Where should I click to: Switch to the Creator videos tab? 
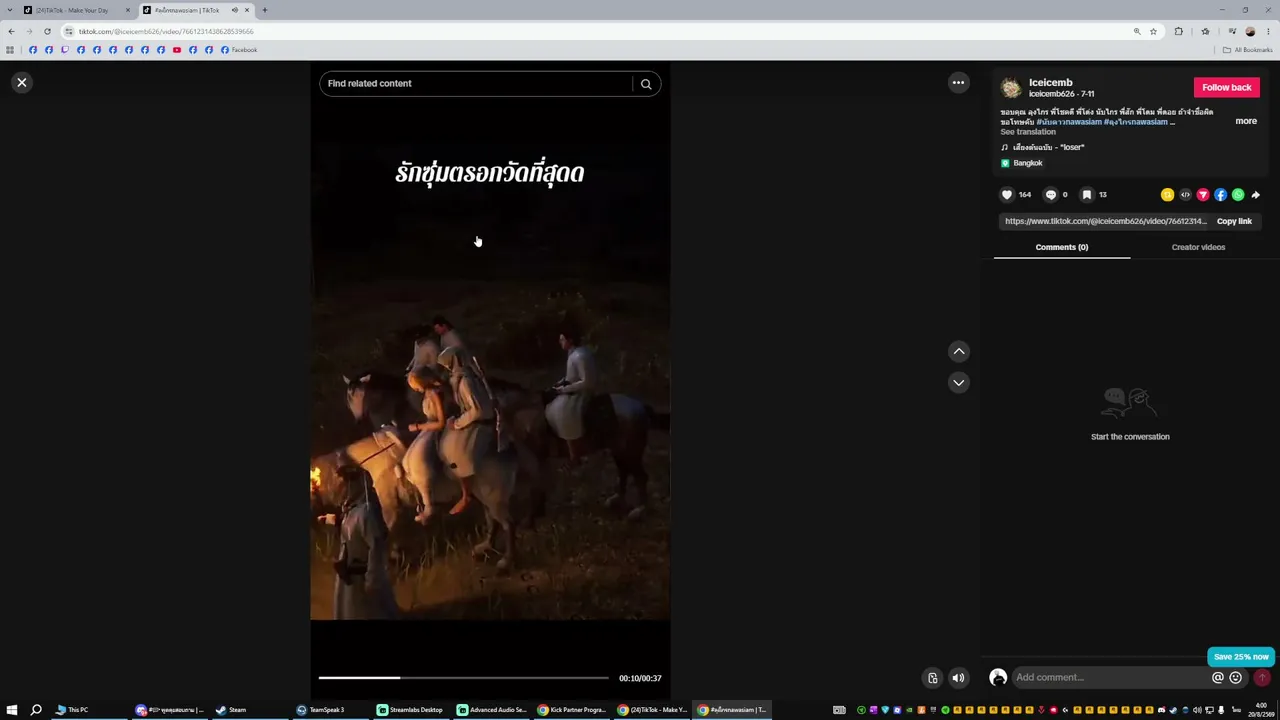pyautogui.click(x=1198, y=247)
